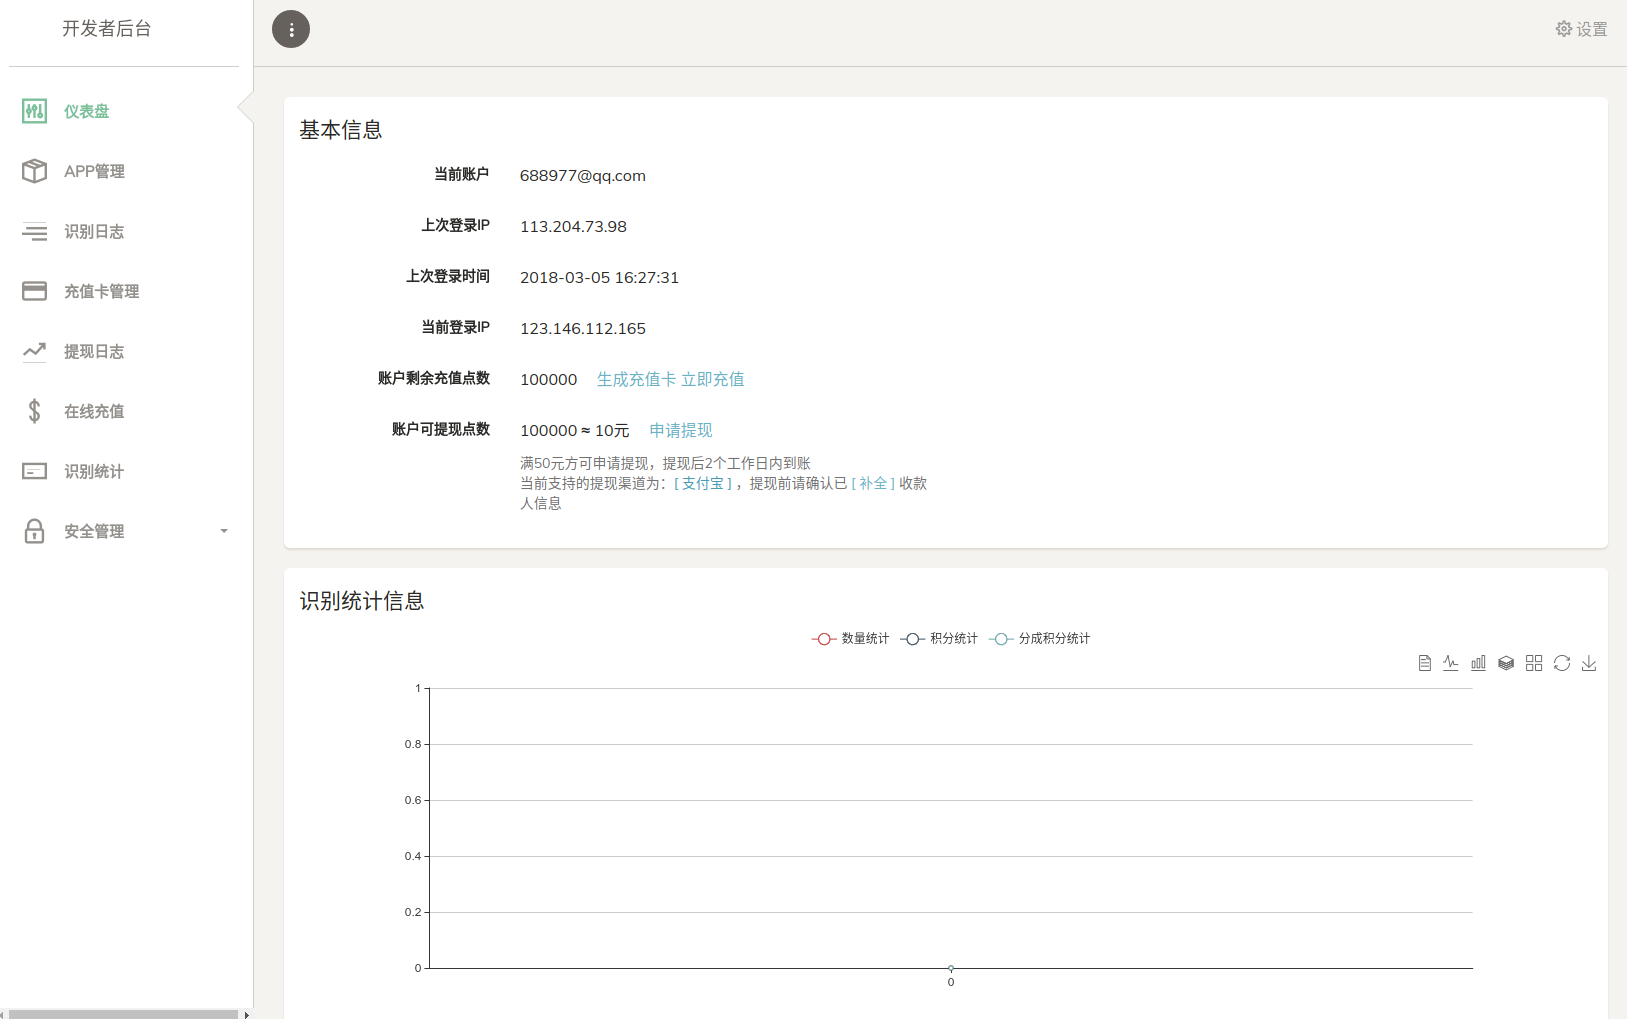The height and width of the screenshot is (1019, 1627).
Task: Click the chart data point at 0
Action: [951, 968]
